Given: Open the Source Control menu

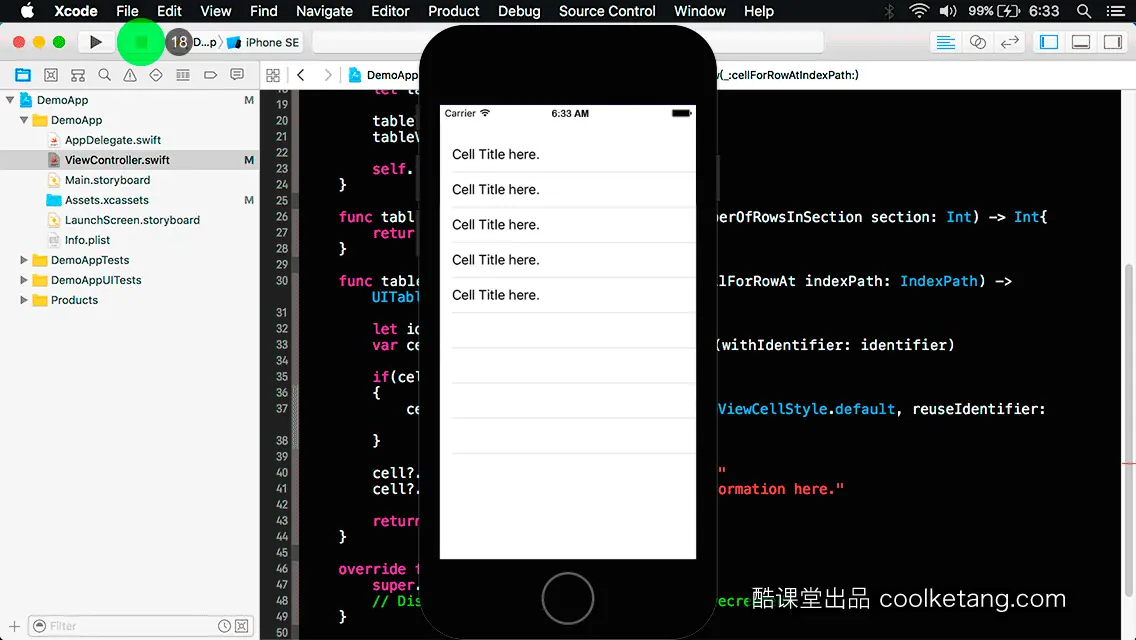Looking at the screenshot, I should (607, 11).
